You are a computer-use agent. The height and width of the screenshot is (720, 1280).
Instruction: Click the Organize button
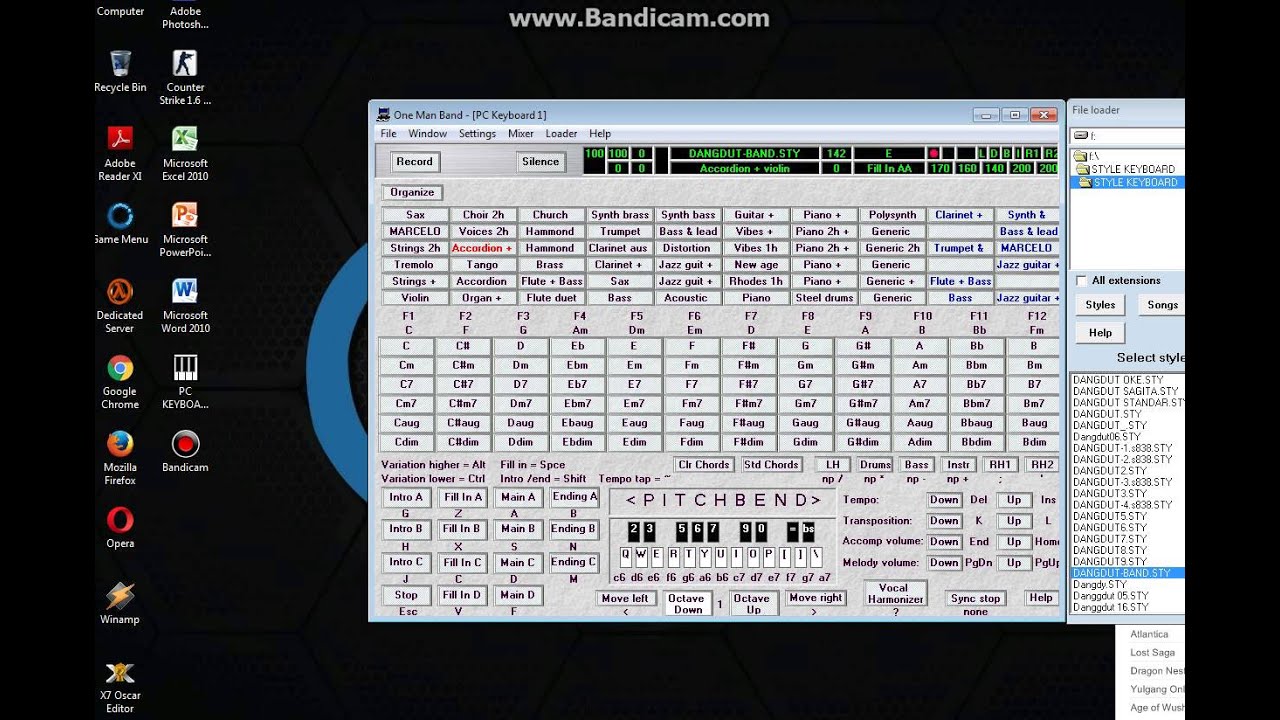pos(412,192)
